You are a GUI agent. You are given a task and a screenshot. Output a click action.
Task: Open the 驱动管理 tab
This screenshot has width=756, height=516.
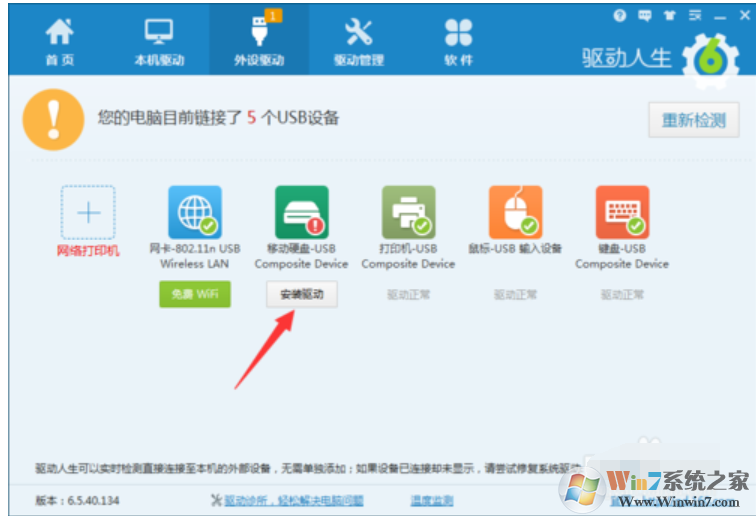tap(359, 42)
